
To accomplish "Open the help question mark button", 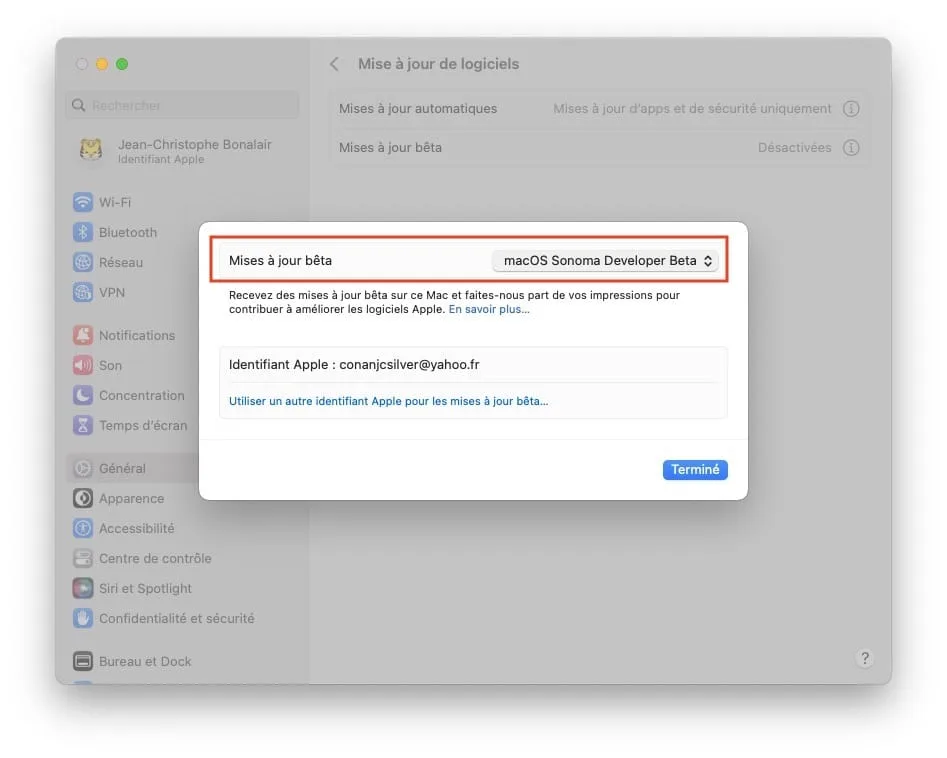I will [864, 658].
